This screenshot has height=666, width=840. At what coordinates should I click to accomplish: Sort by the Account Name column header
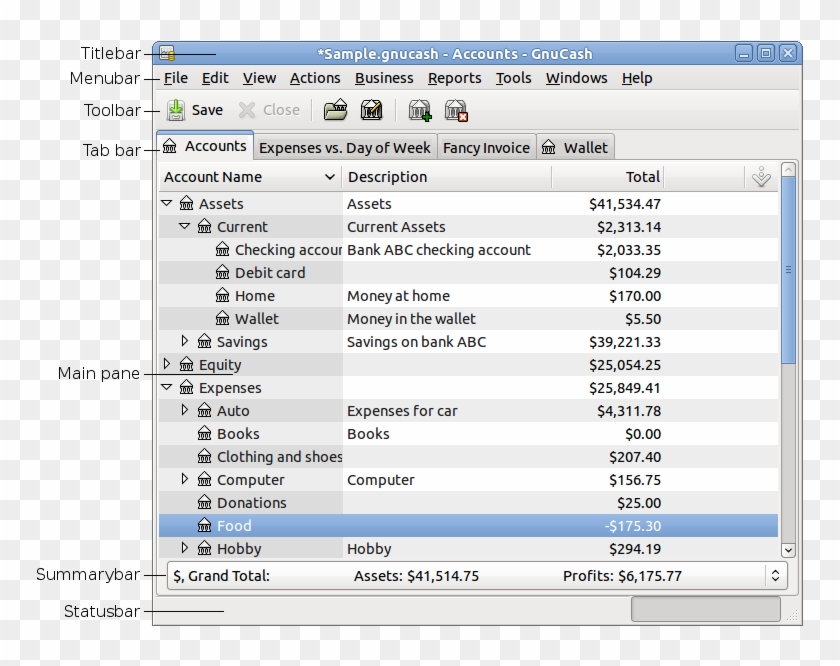(249, 177)
